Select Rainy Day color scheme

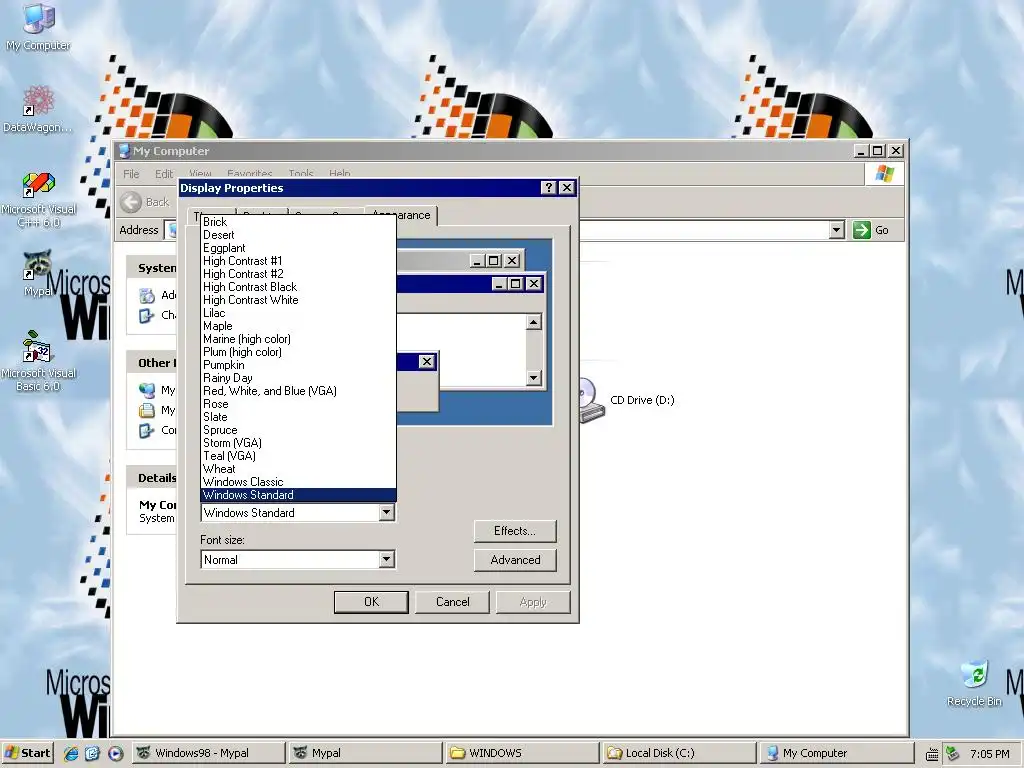pos(298,378)
